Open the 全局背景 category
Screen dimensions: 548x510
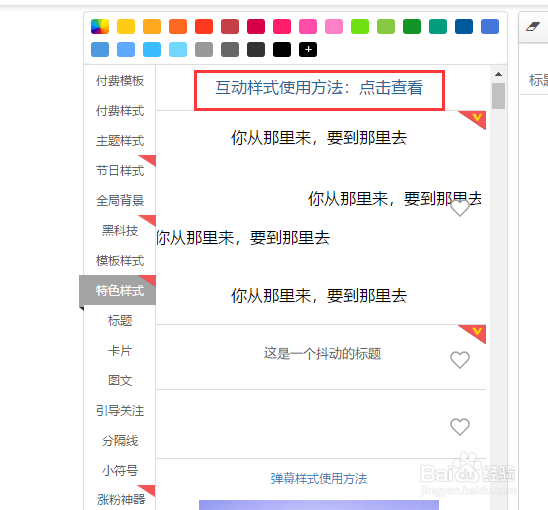click(x=120, y=201)
